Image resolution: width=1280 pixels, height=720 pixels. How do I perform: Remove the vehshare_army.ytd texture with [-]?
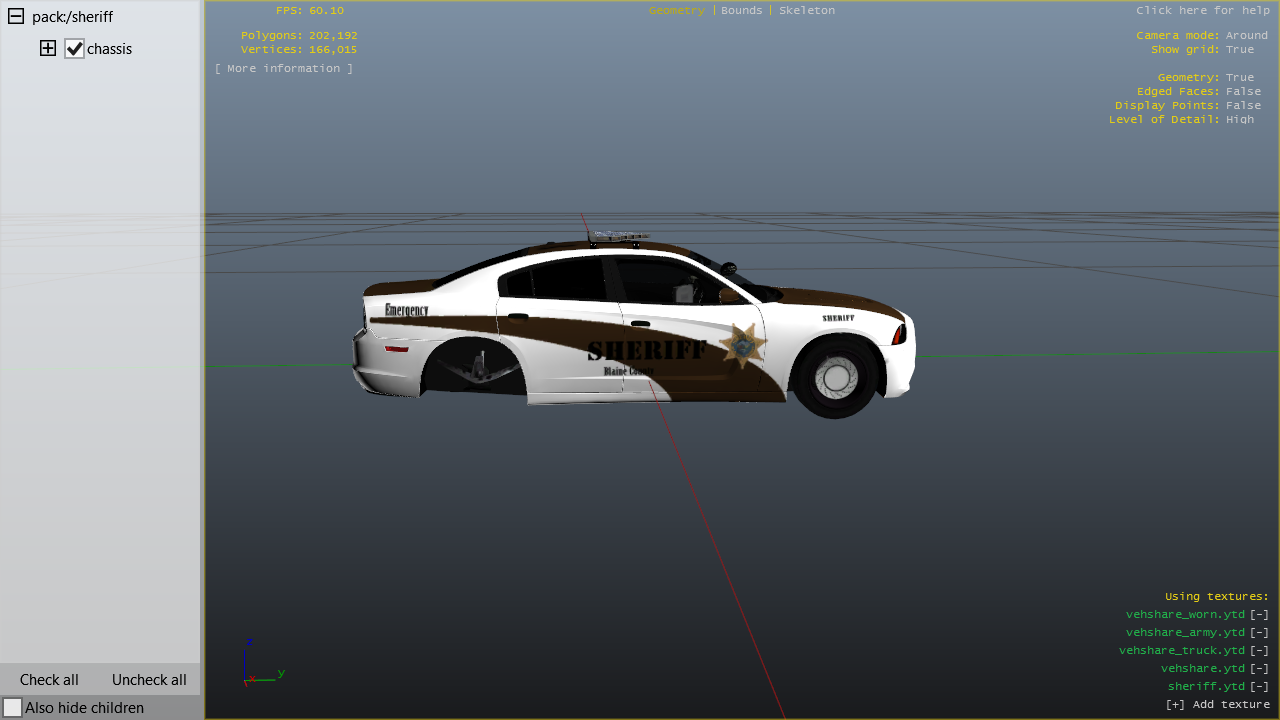point(1259,632)
